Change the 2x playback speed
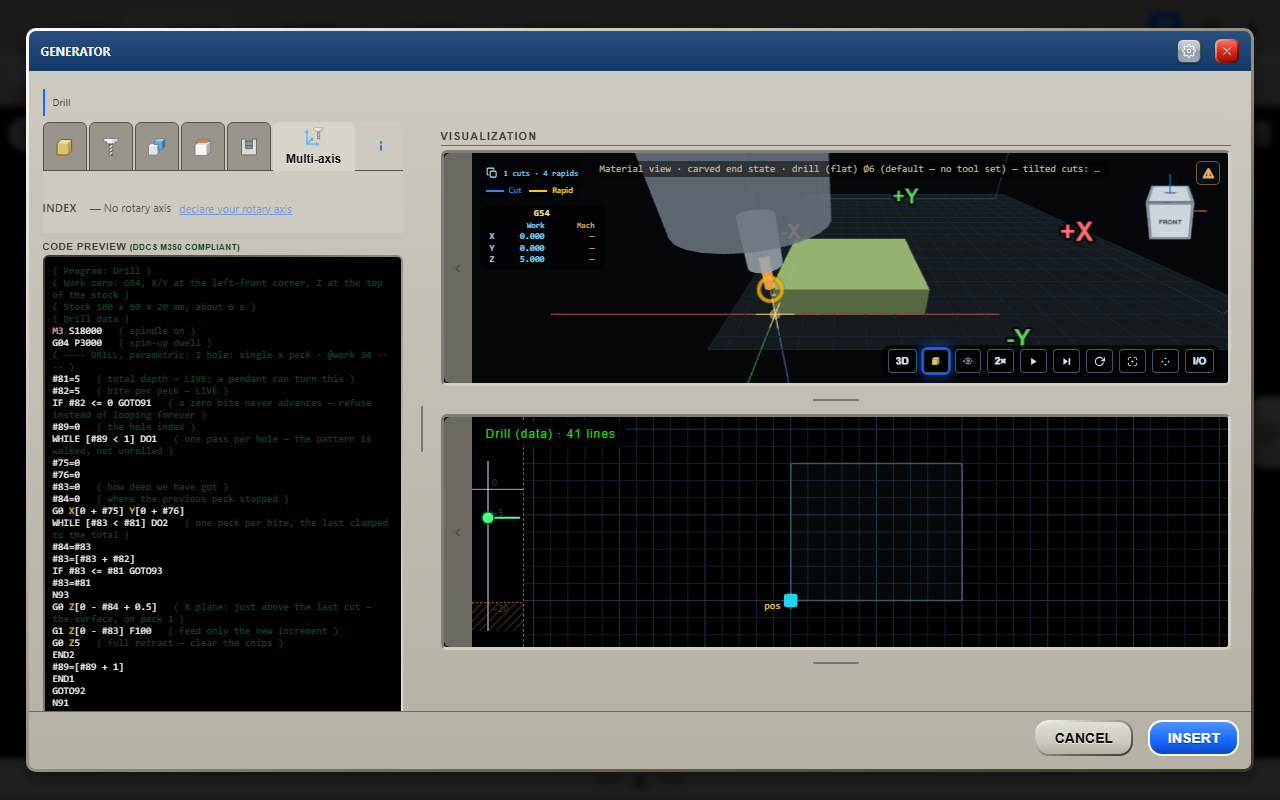The image size is (1280, 800). click(1000, 361)
